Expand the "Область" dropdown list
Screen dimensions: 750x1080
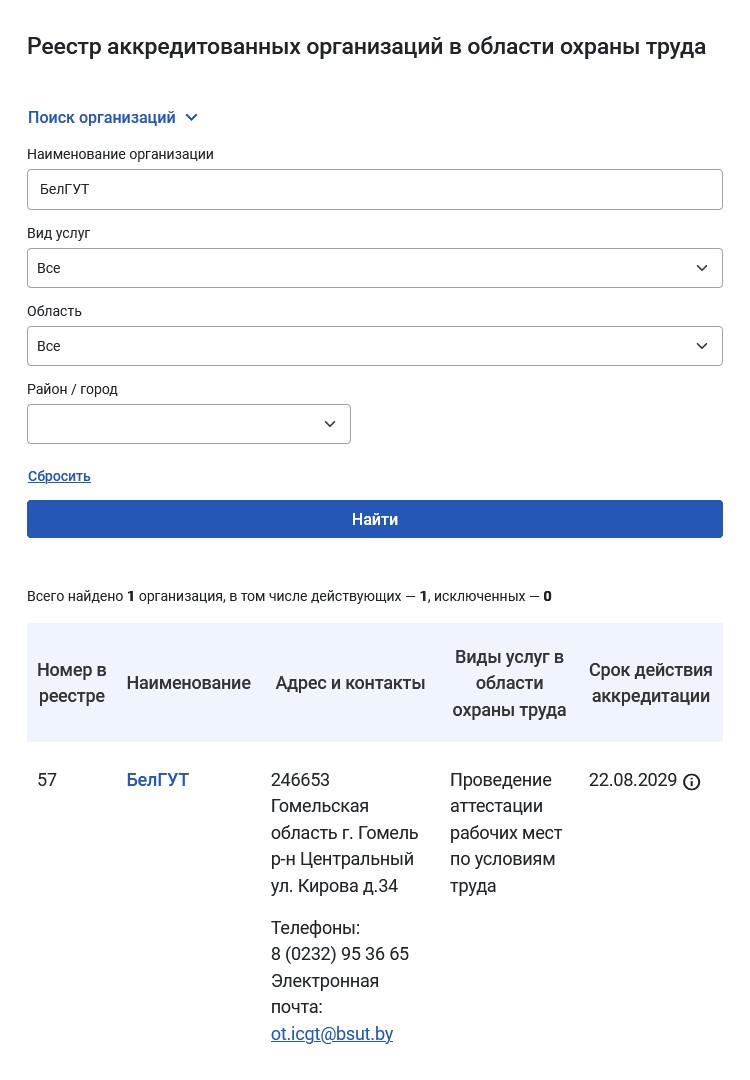point(374,346)
